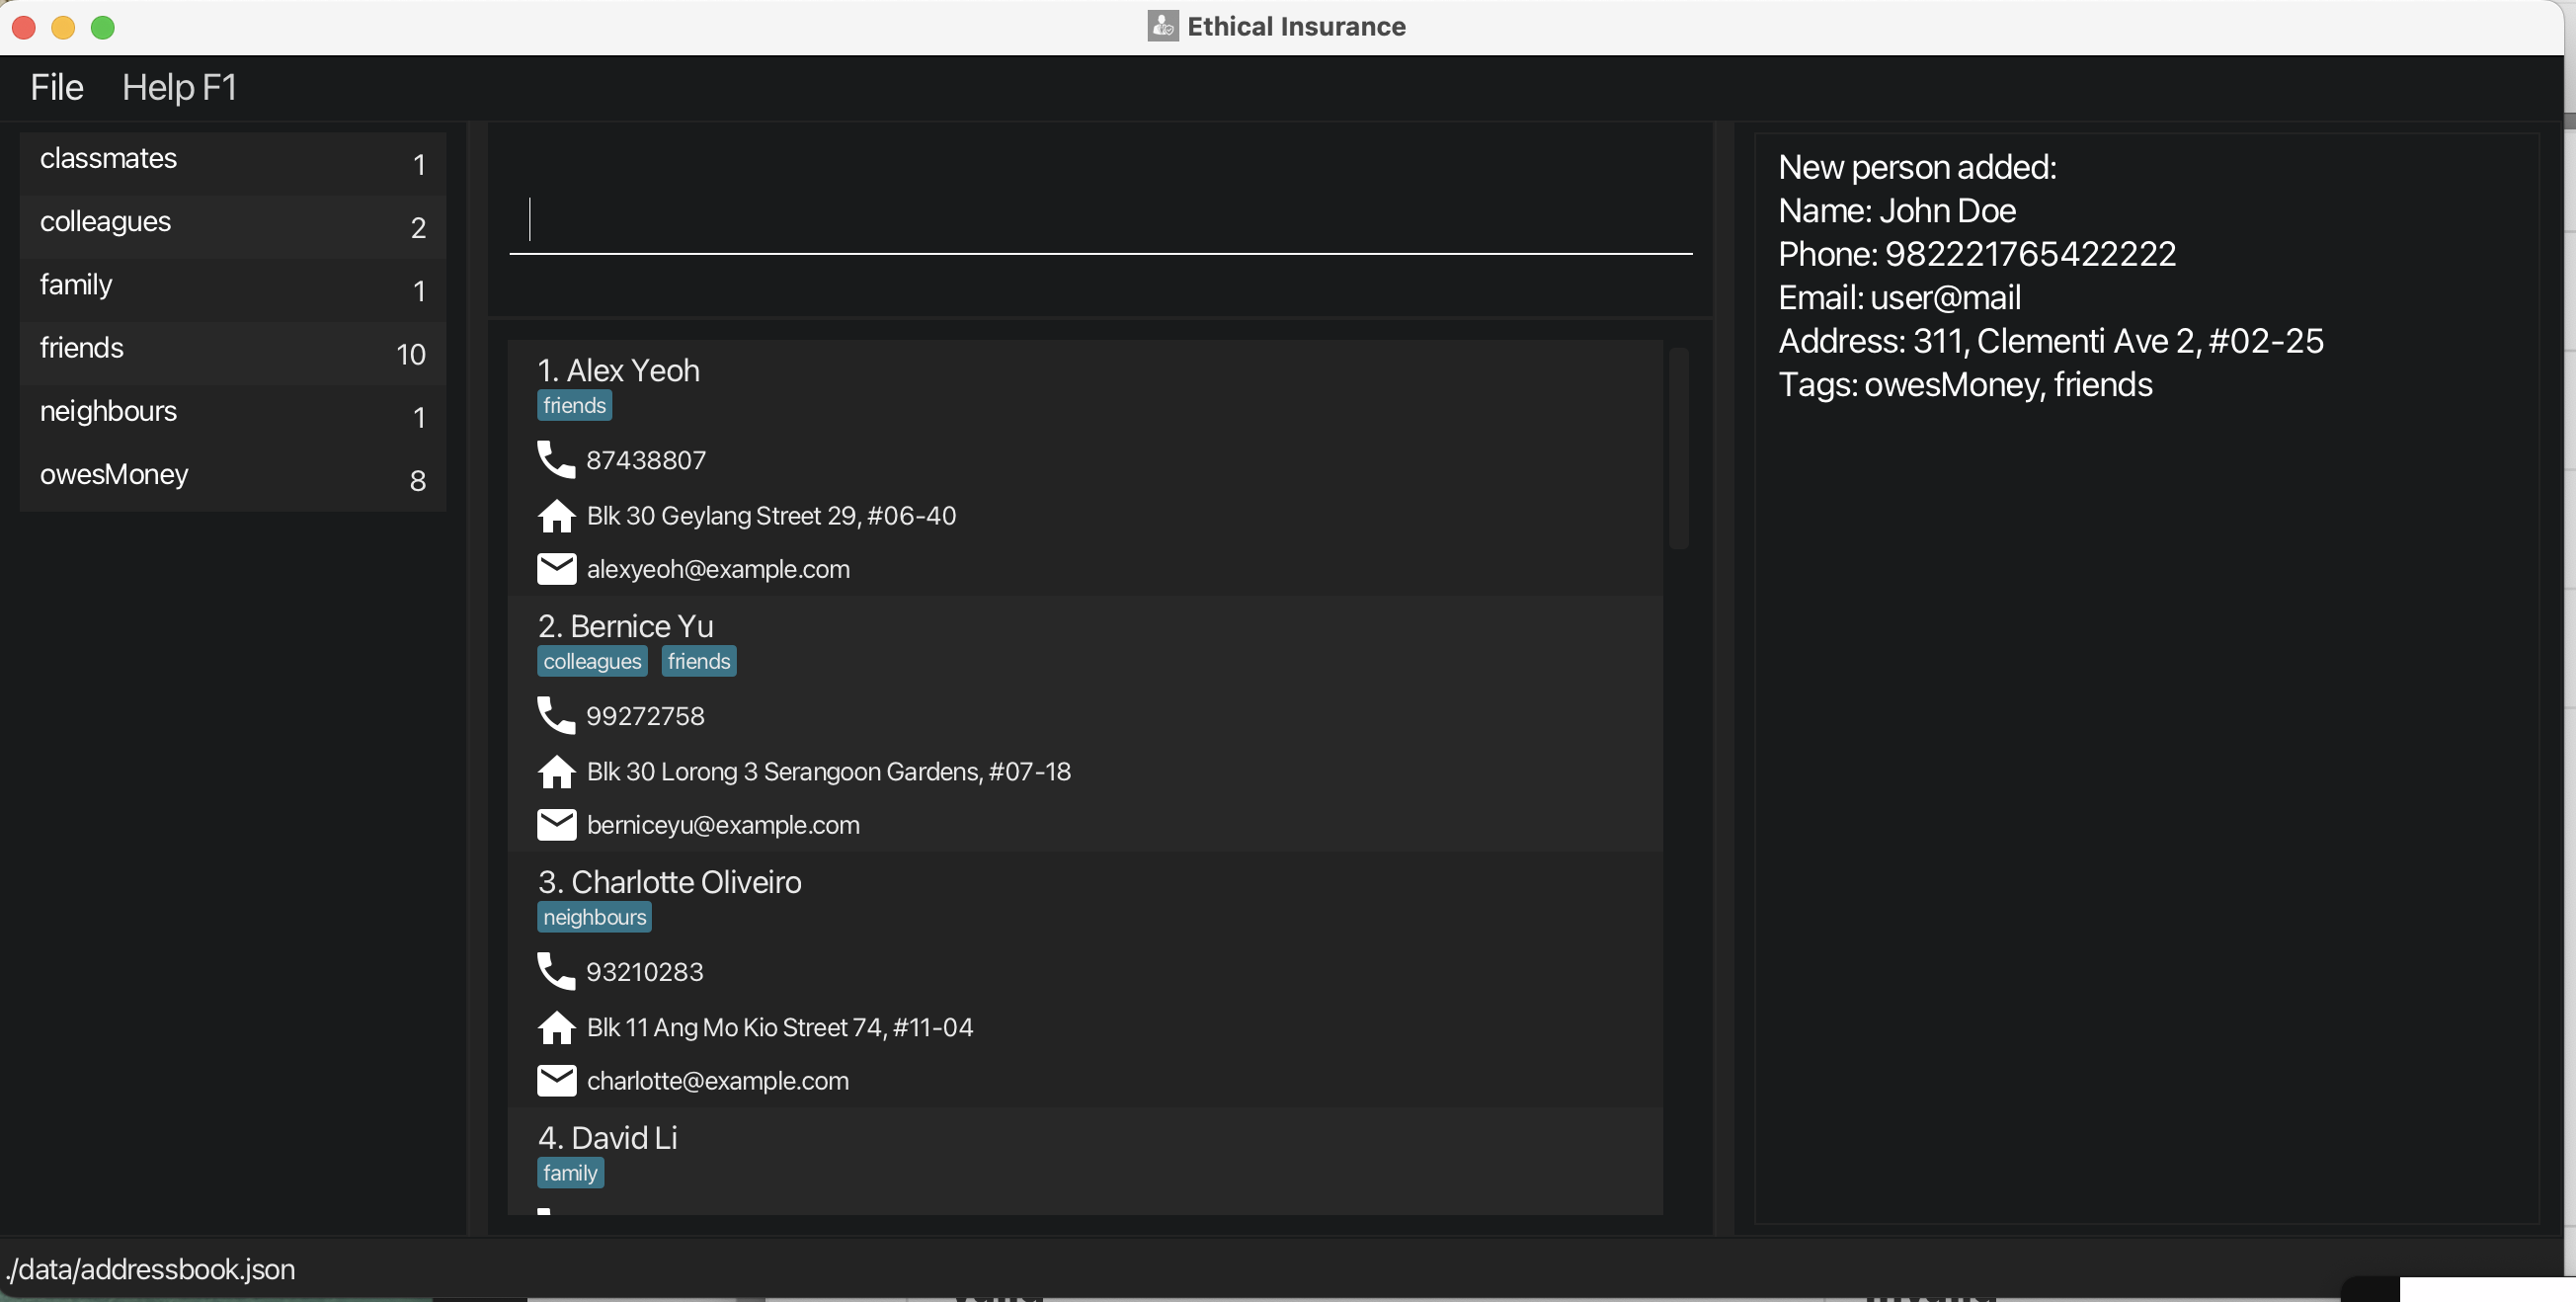This screenshot has width=2576, height=1302.
Task: Click the contact list scrollbar
Action: [1678, 450]
